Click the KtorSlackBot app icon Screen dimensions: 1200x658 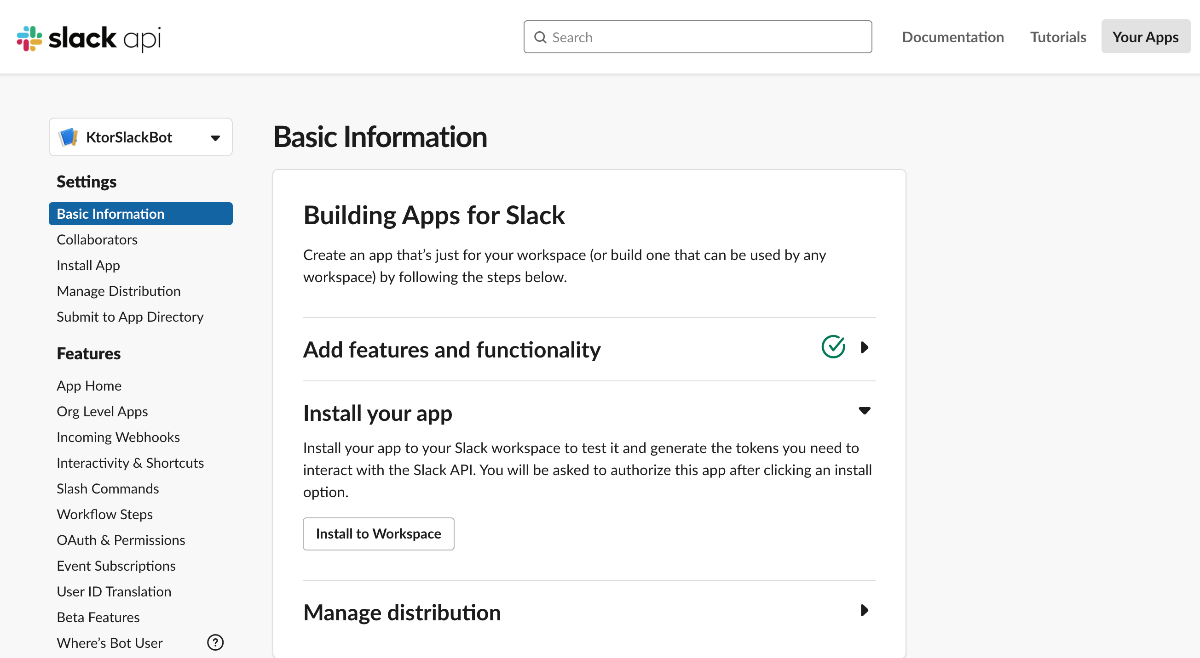point(68,137)
